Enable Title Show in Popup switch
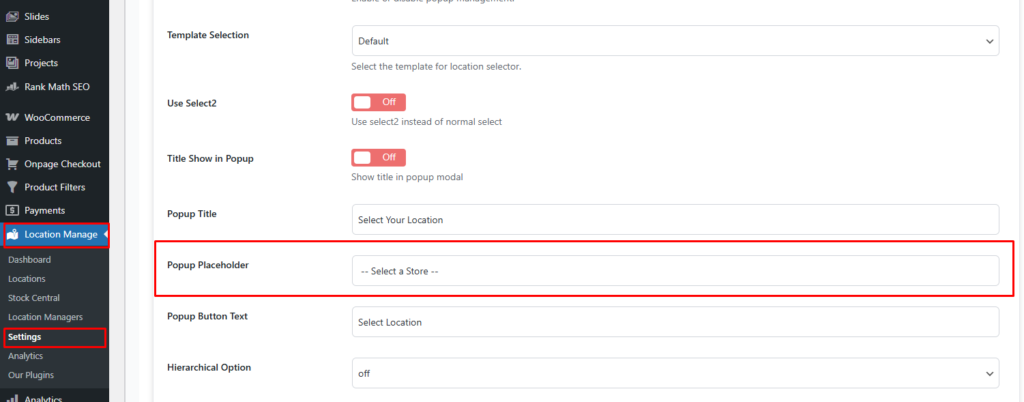Viewport: 1024px width, 402px height. 378,158
